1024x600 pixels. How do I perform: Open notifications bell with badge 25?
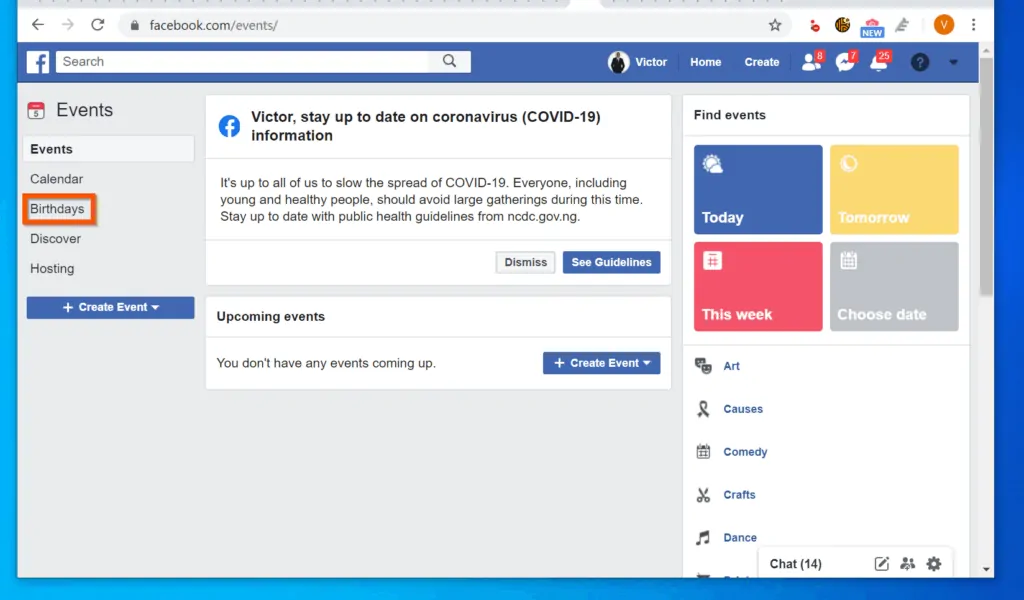click(x=880, y=62)
